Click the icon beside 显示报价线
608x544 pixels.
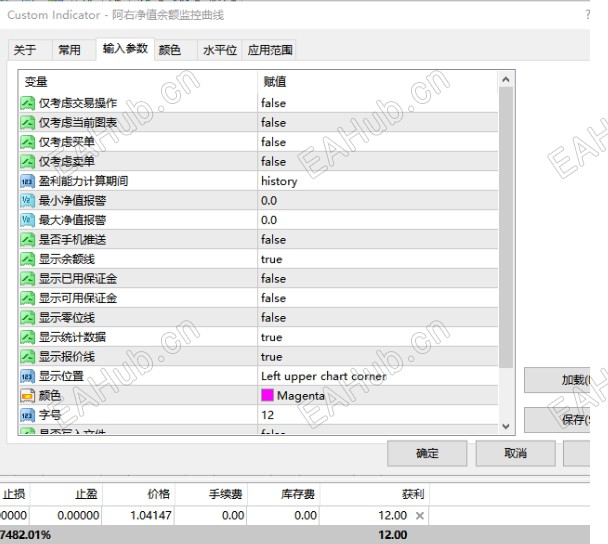(x=28, y=357)
